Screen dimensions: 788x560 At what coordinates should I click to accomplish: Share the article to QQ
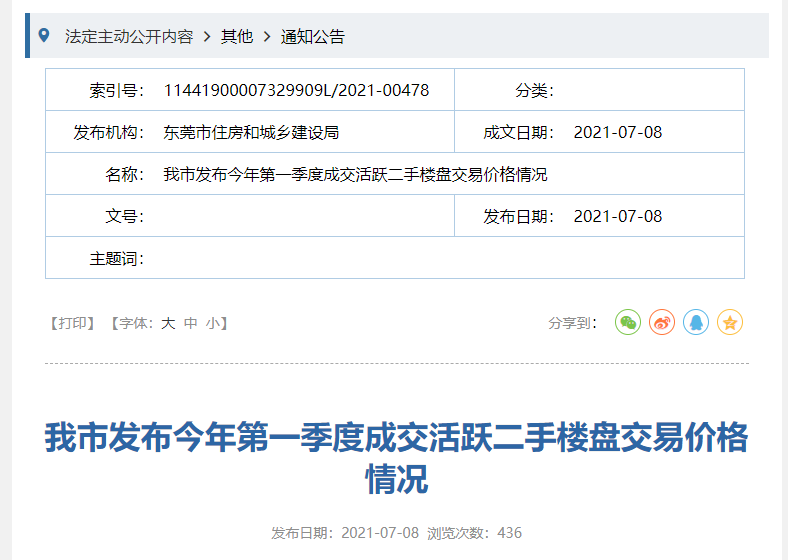[696, 322]
